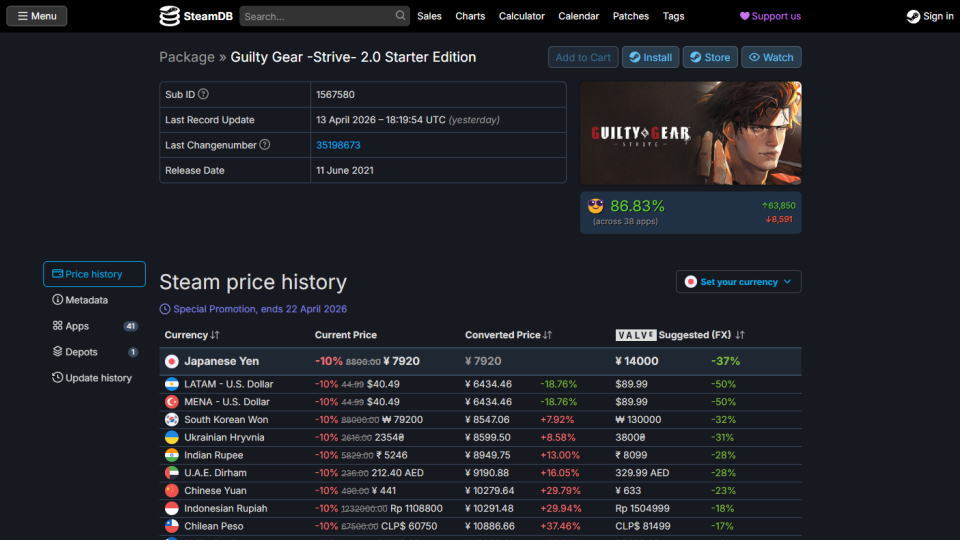Click the Japanese Yen flag icon

[x=172, y=361]
